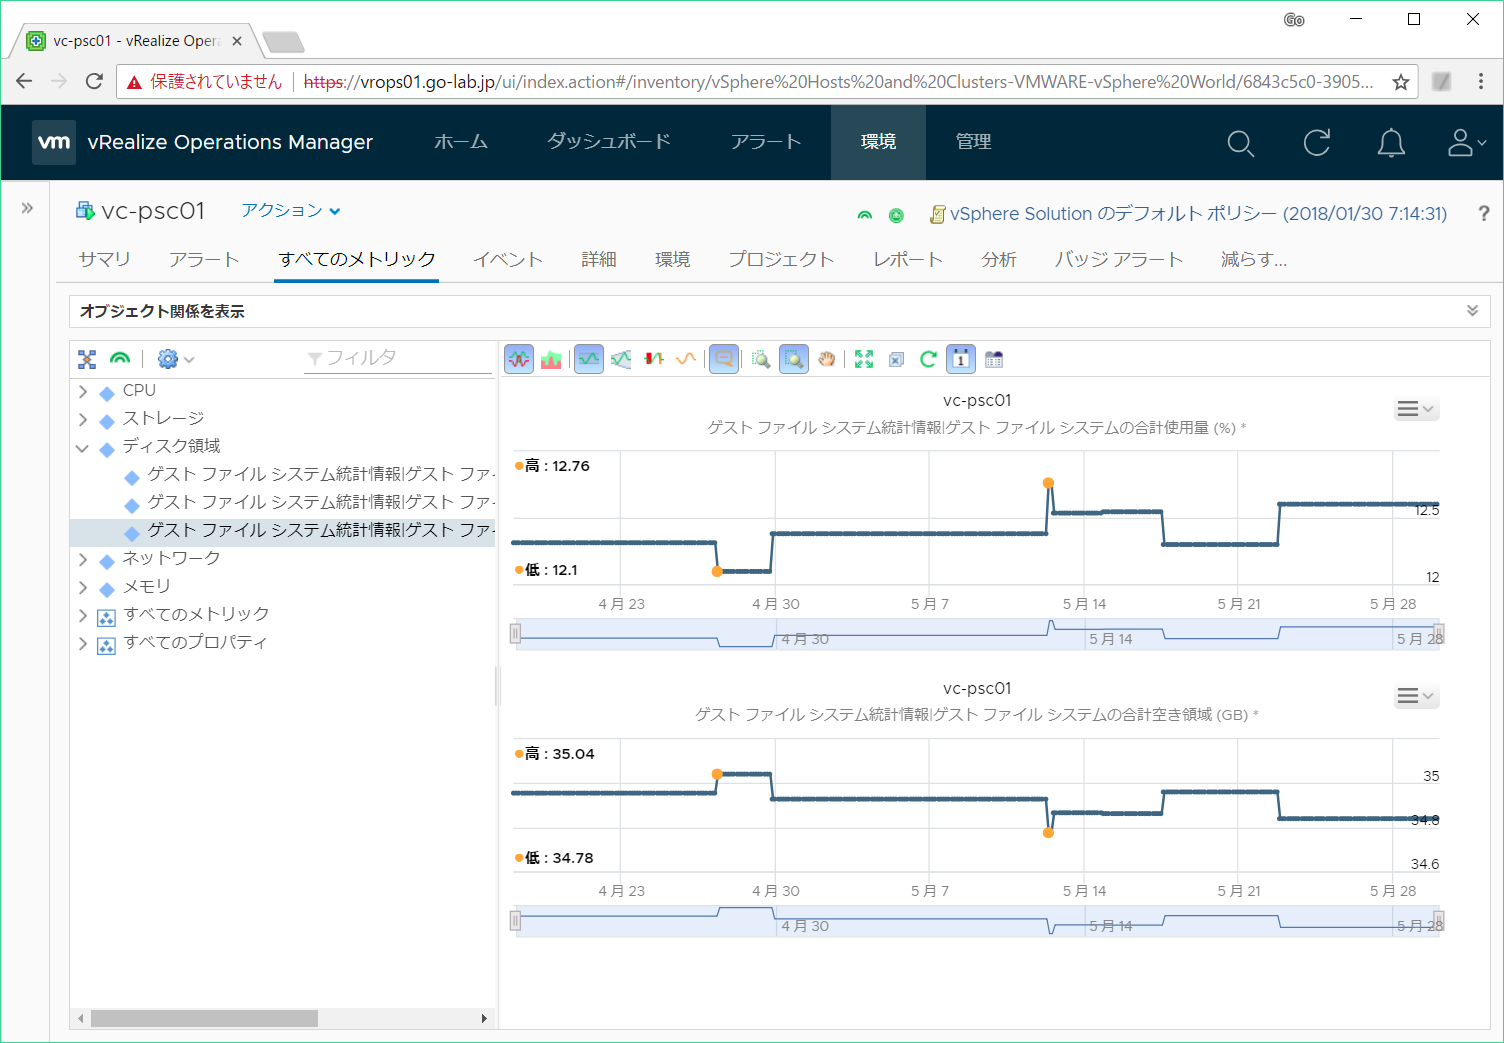Open the アクション dropdown
The width and height of the screenshot is (1504, 1043).
[x=291, y=210]
